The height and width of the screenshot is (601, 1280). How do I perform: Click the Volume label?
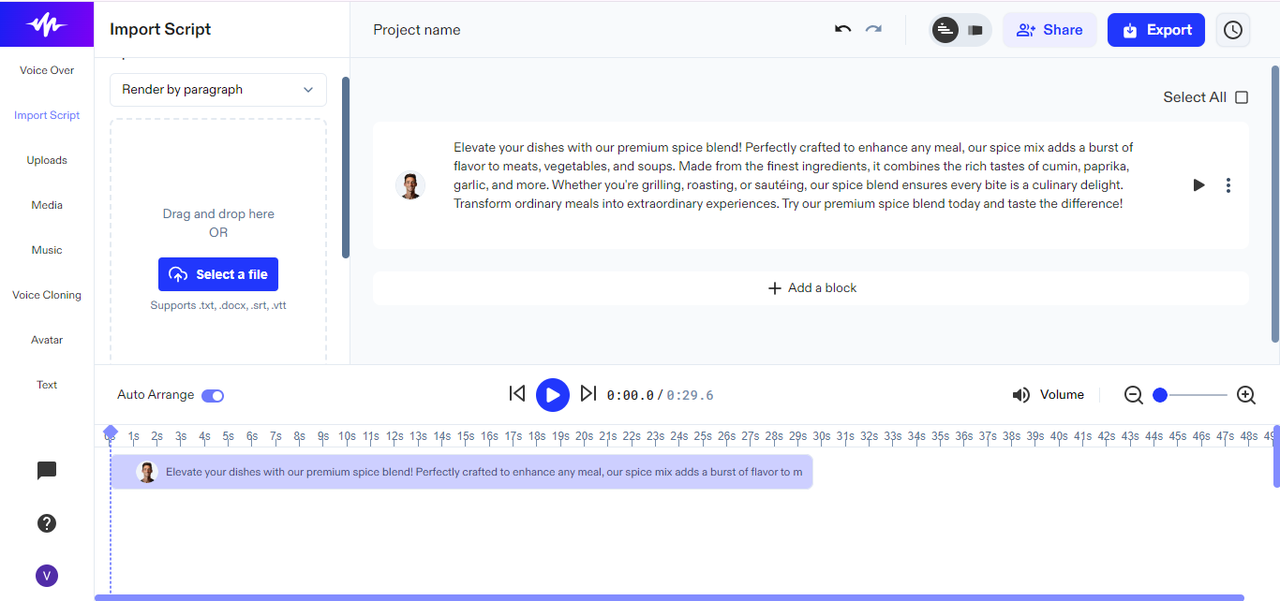coord(1062,395)
